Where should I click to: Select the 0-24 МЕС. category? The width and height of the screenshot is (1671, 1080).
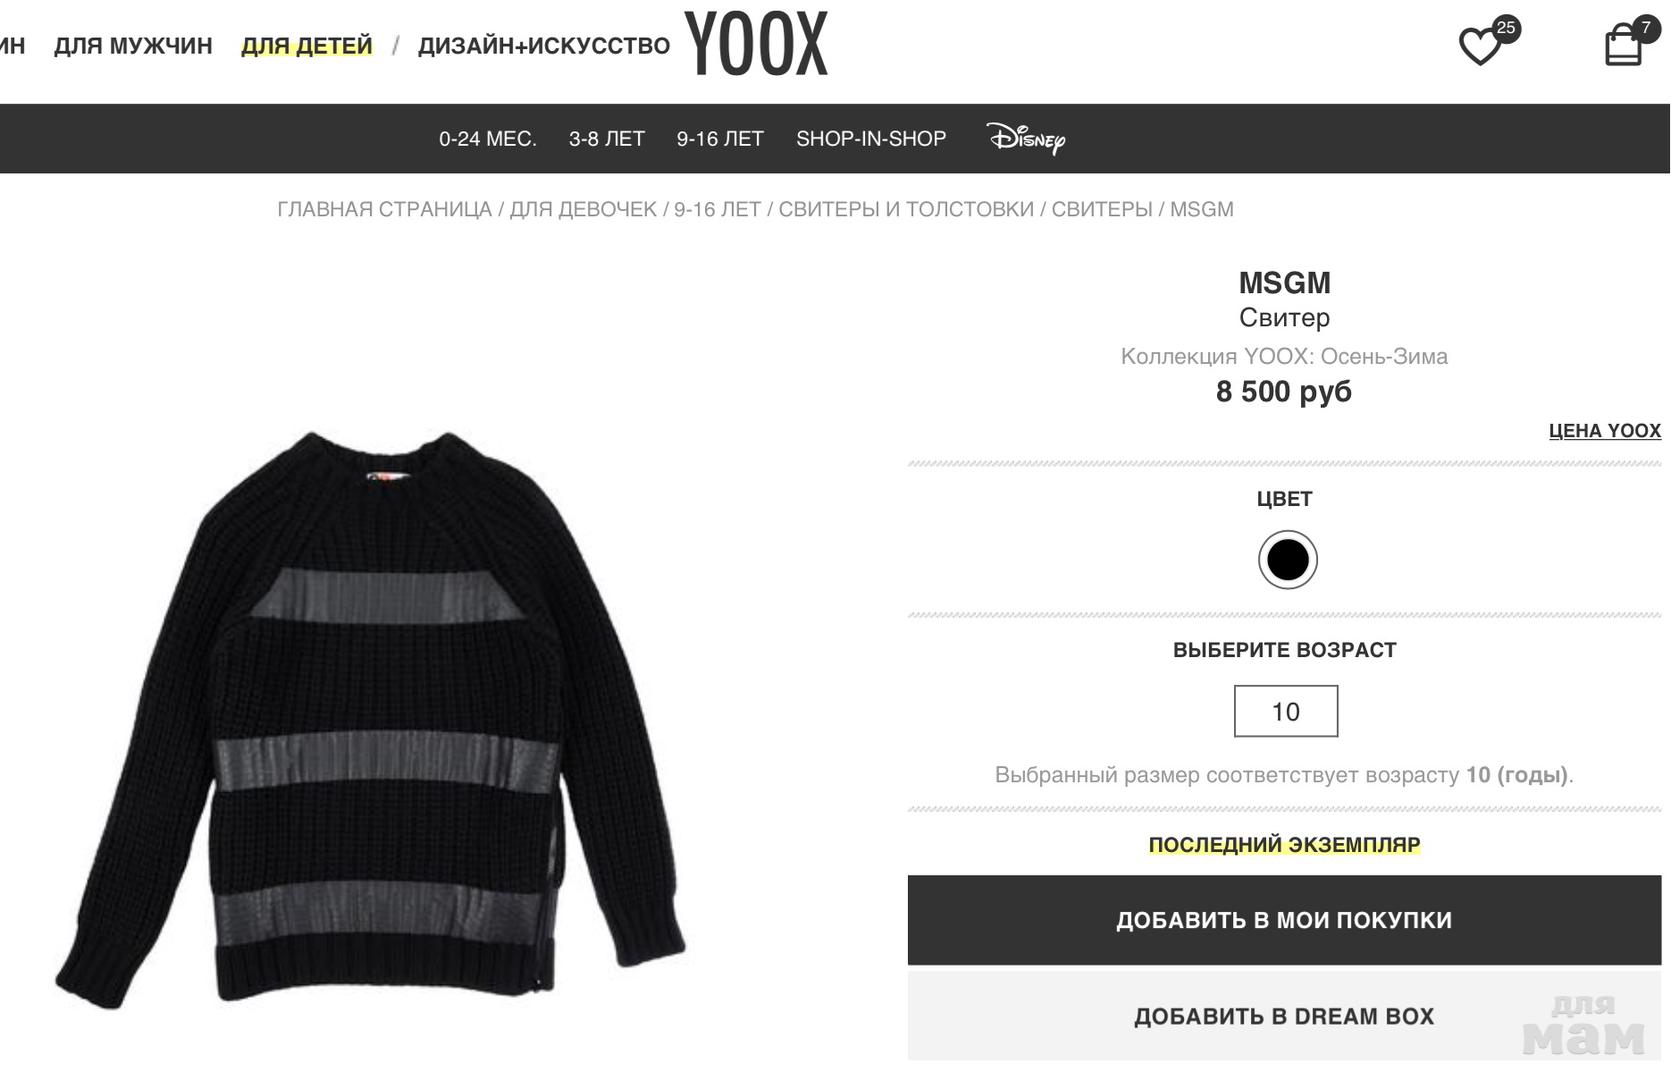click(x=488, y=139)
